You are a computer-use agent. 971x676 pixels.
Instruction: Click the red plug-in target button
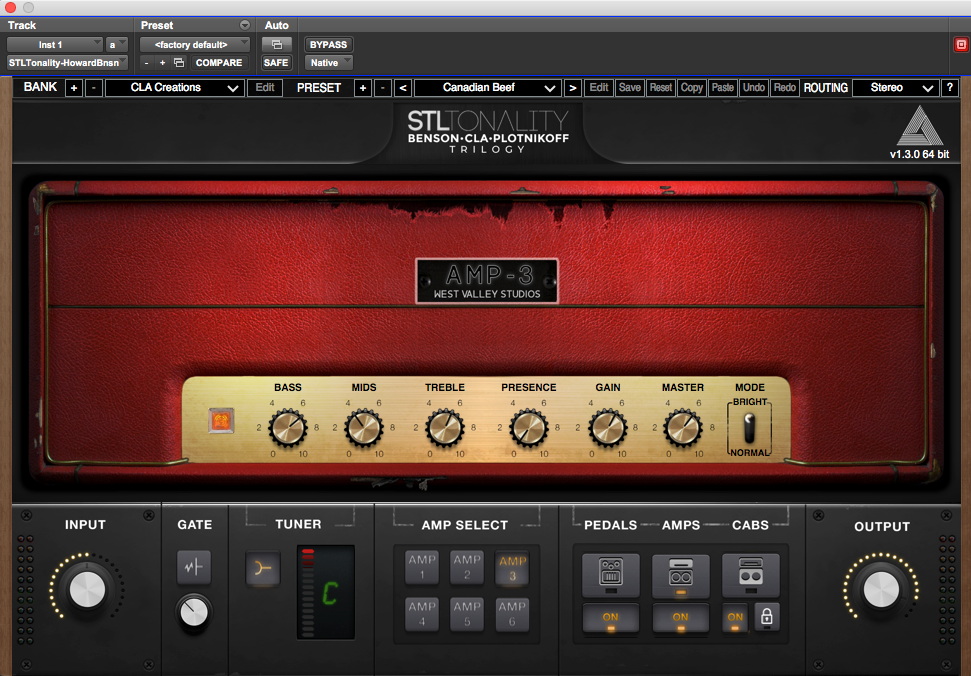pyautogui.click(x=960, y=45)
